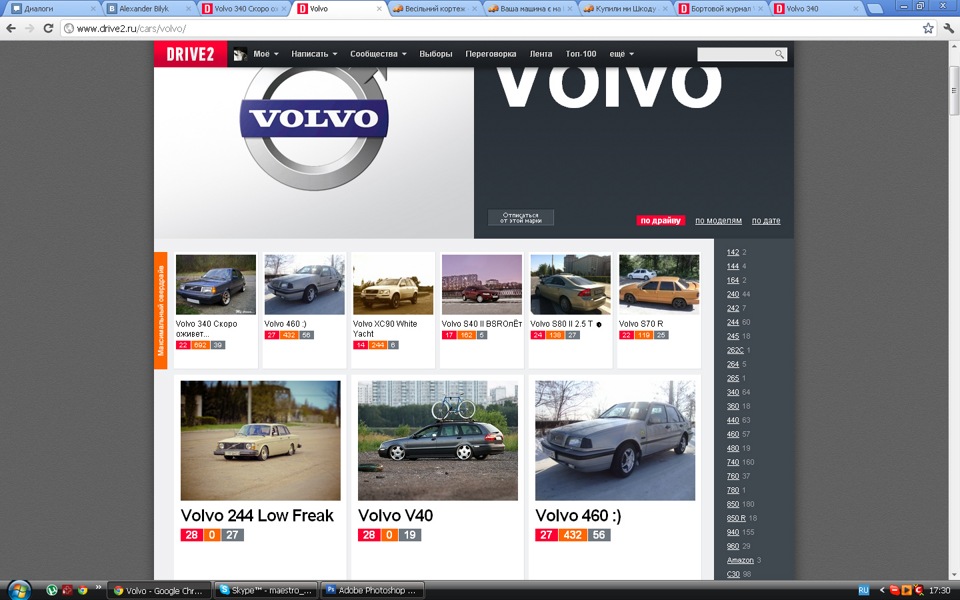This screenshot has height=600, width=960.
Task: Expand the 'ещё' dropdown menu
Action: 621,54
